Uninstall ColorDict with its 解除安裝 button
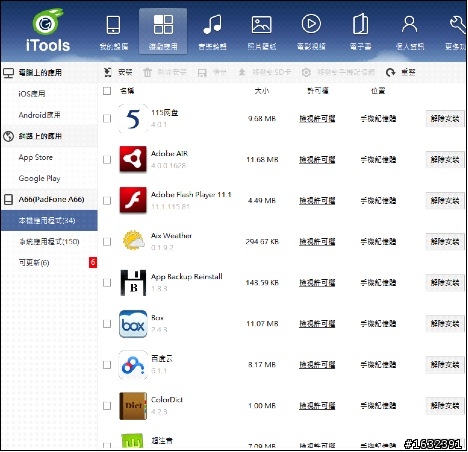Screen dimensions: 468x452 (445, 406)
